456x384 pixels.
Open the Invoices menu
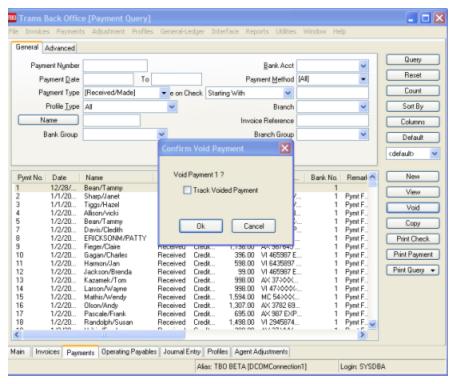click(37, 31)
